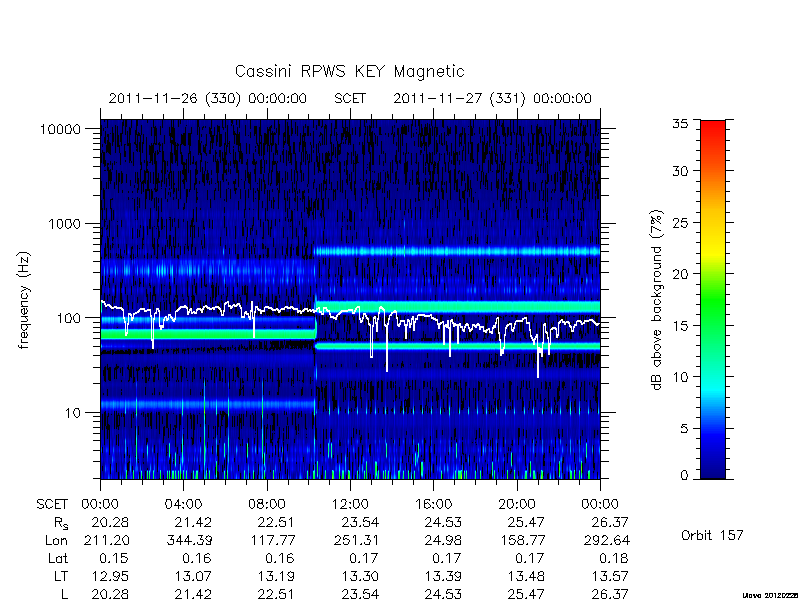800x600 pixels.
Task: Select the start date label 2011-11-26 (330) 00:00:00
Action: click(x=208, y=98)
